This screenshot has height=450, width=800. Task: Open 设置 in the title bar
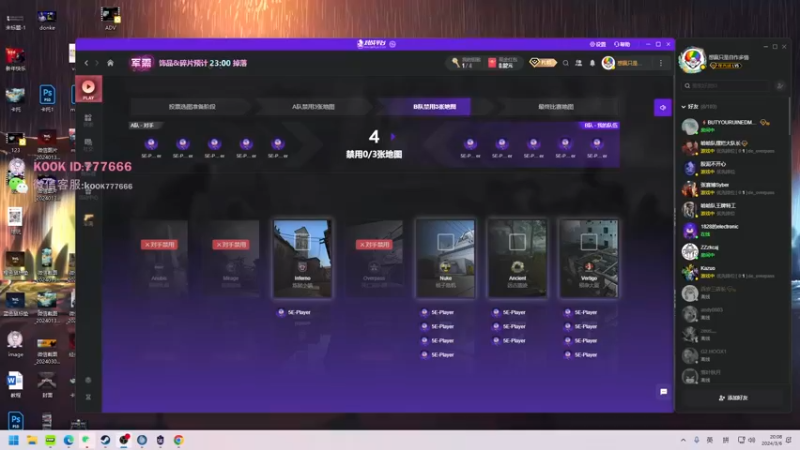tap(597, 44)
